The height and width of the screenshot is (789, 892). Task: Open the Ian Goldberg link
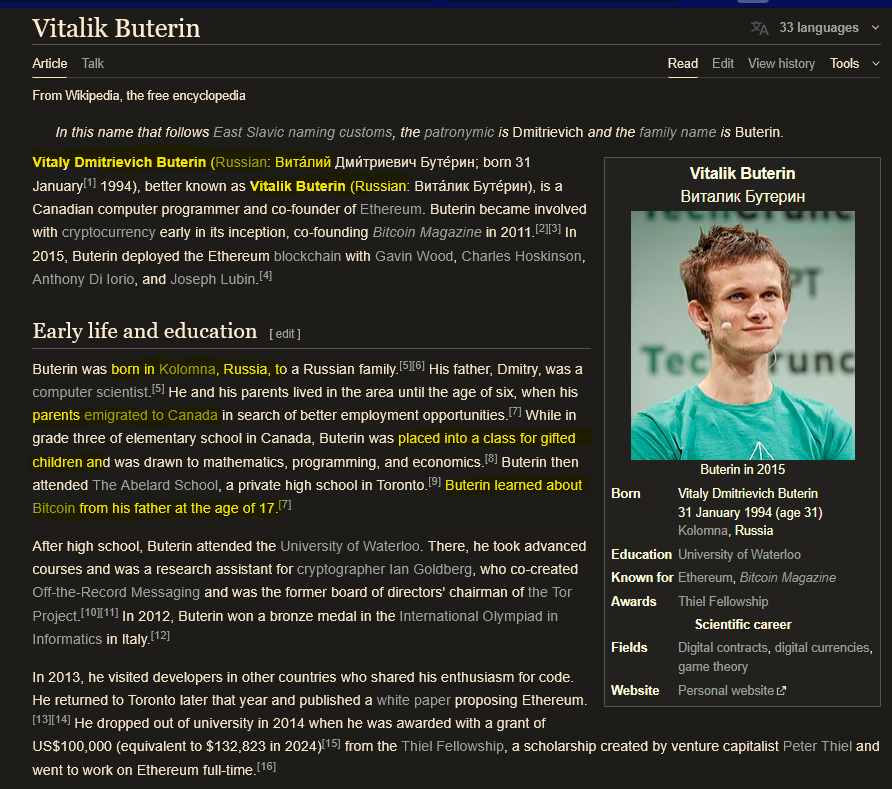pos(430,569)
